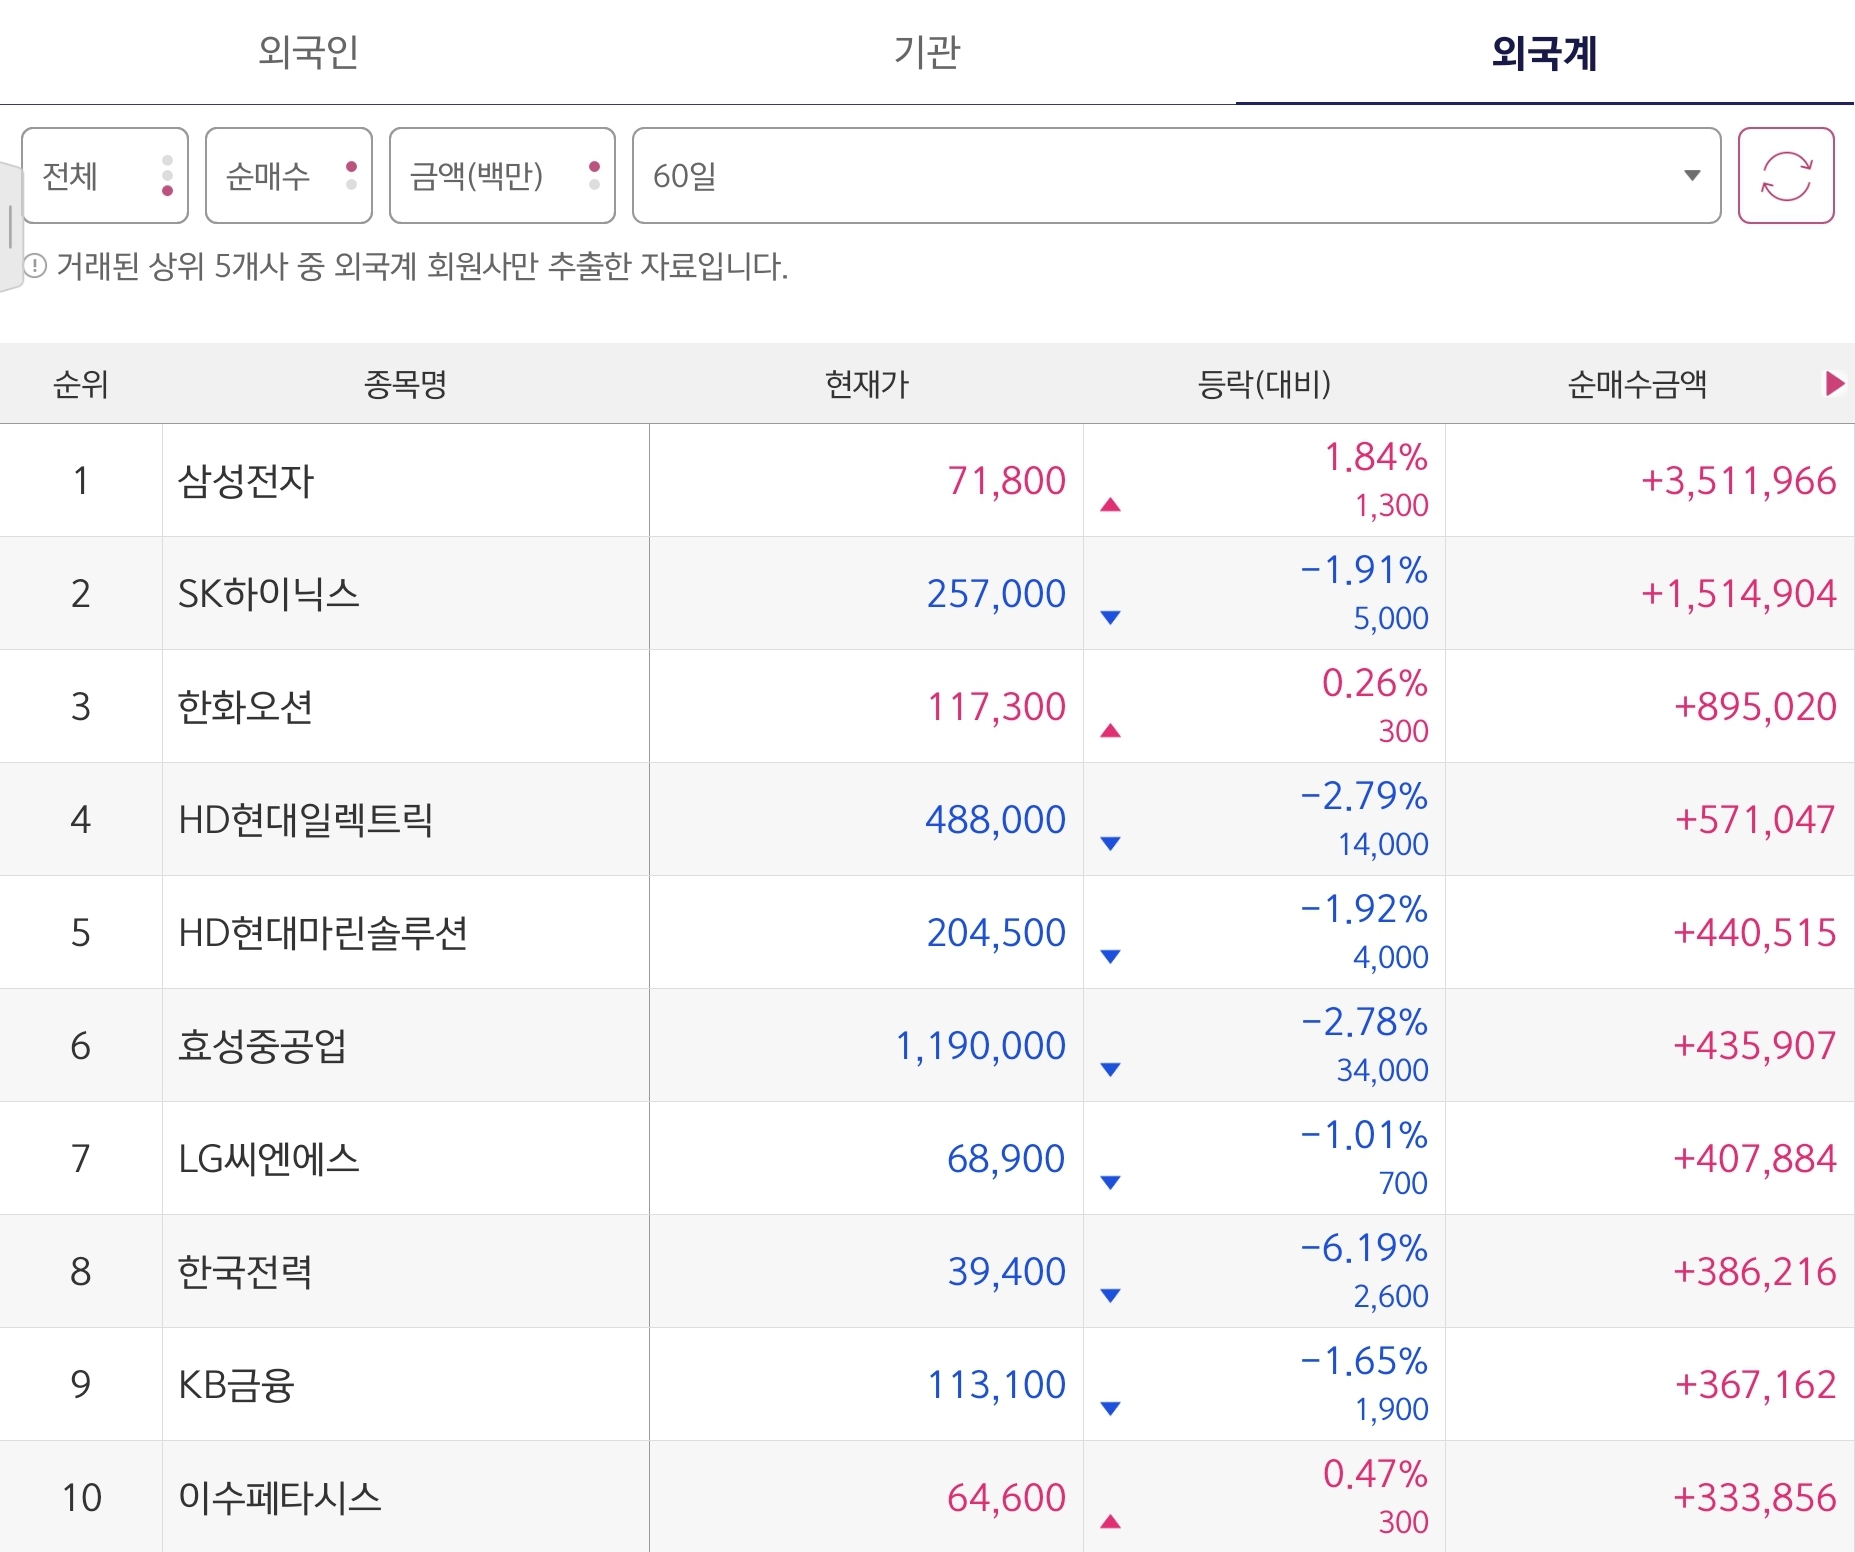Click the 204,500 current price

pos(996,933)
